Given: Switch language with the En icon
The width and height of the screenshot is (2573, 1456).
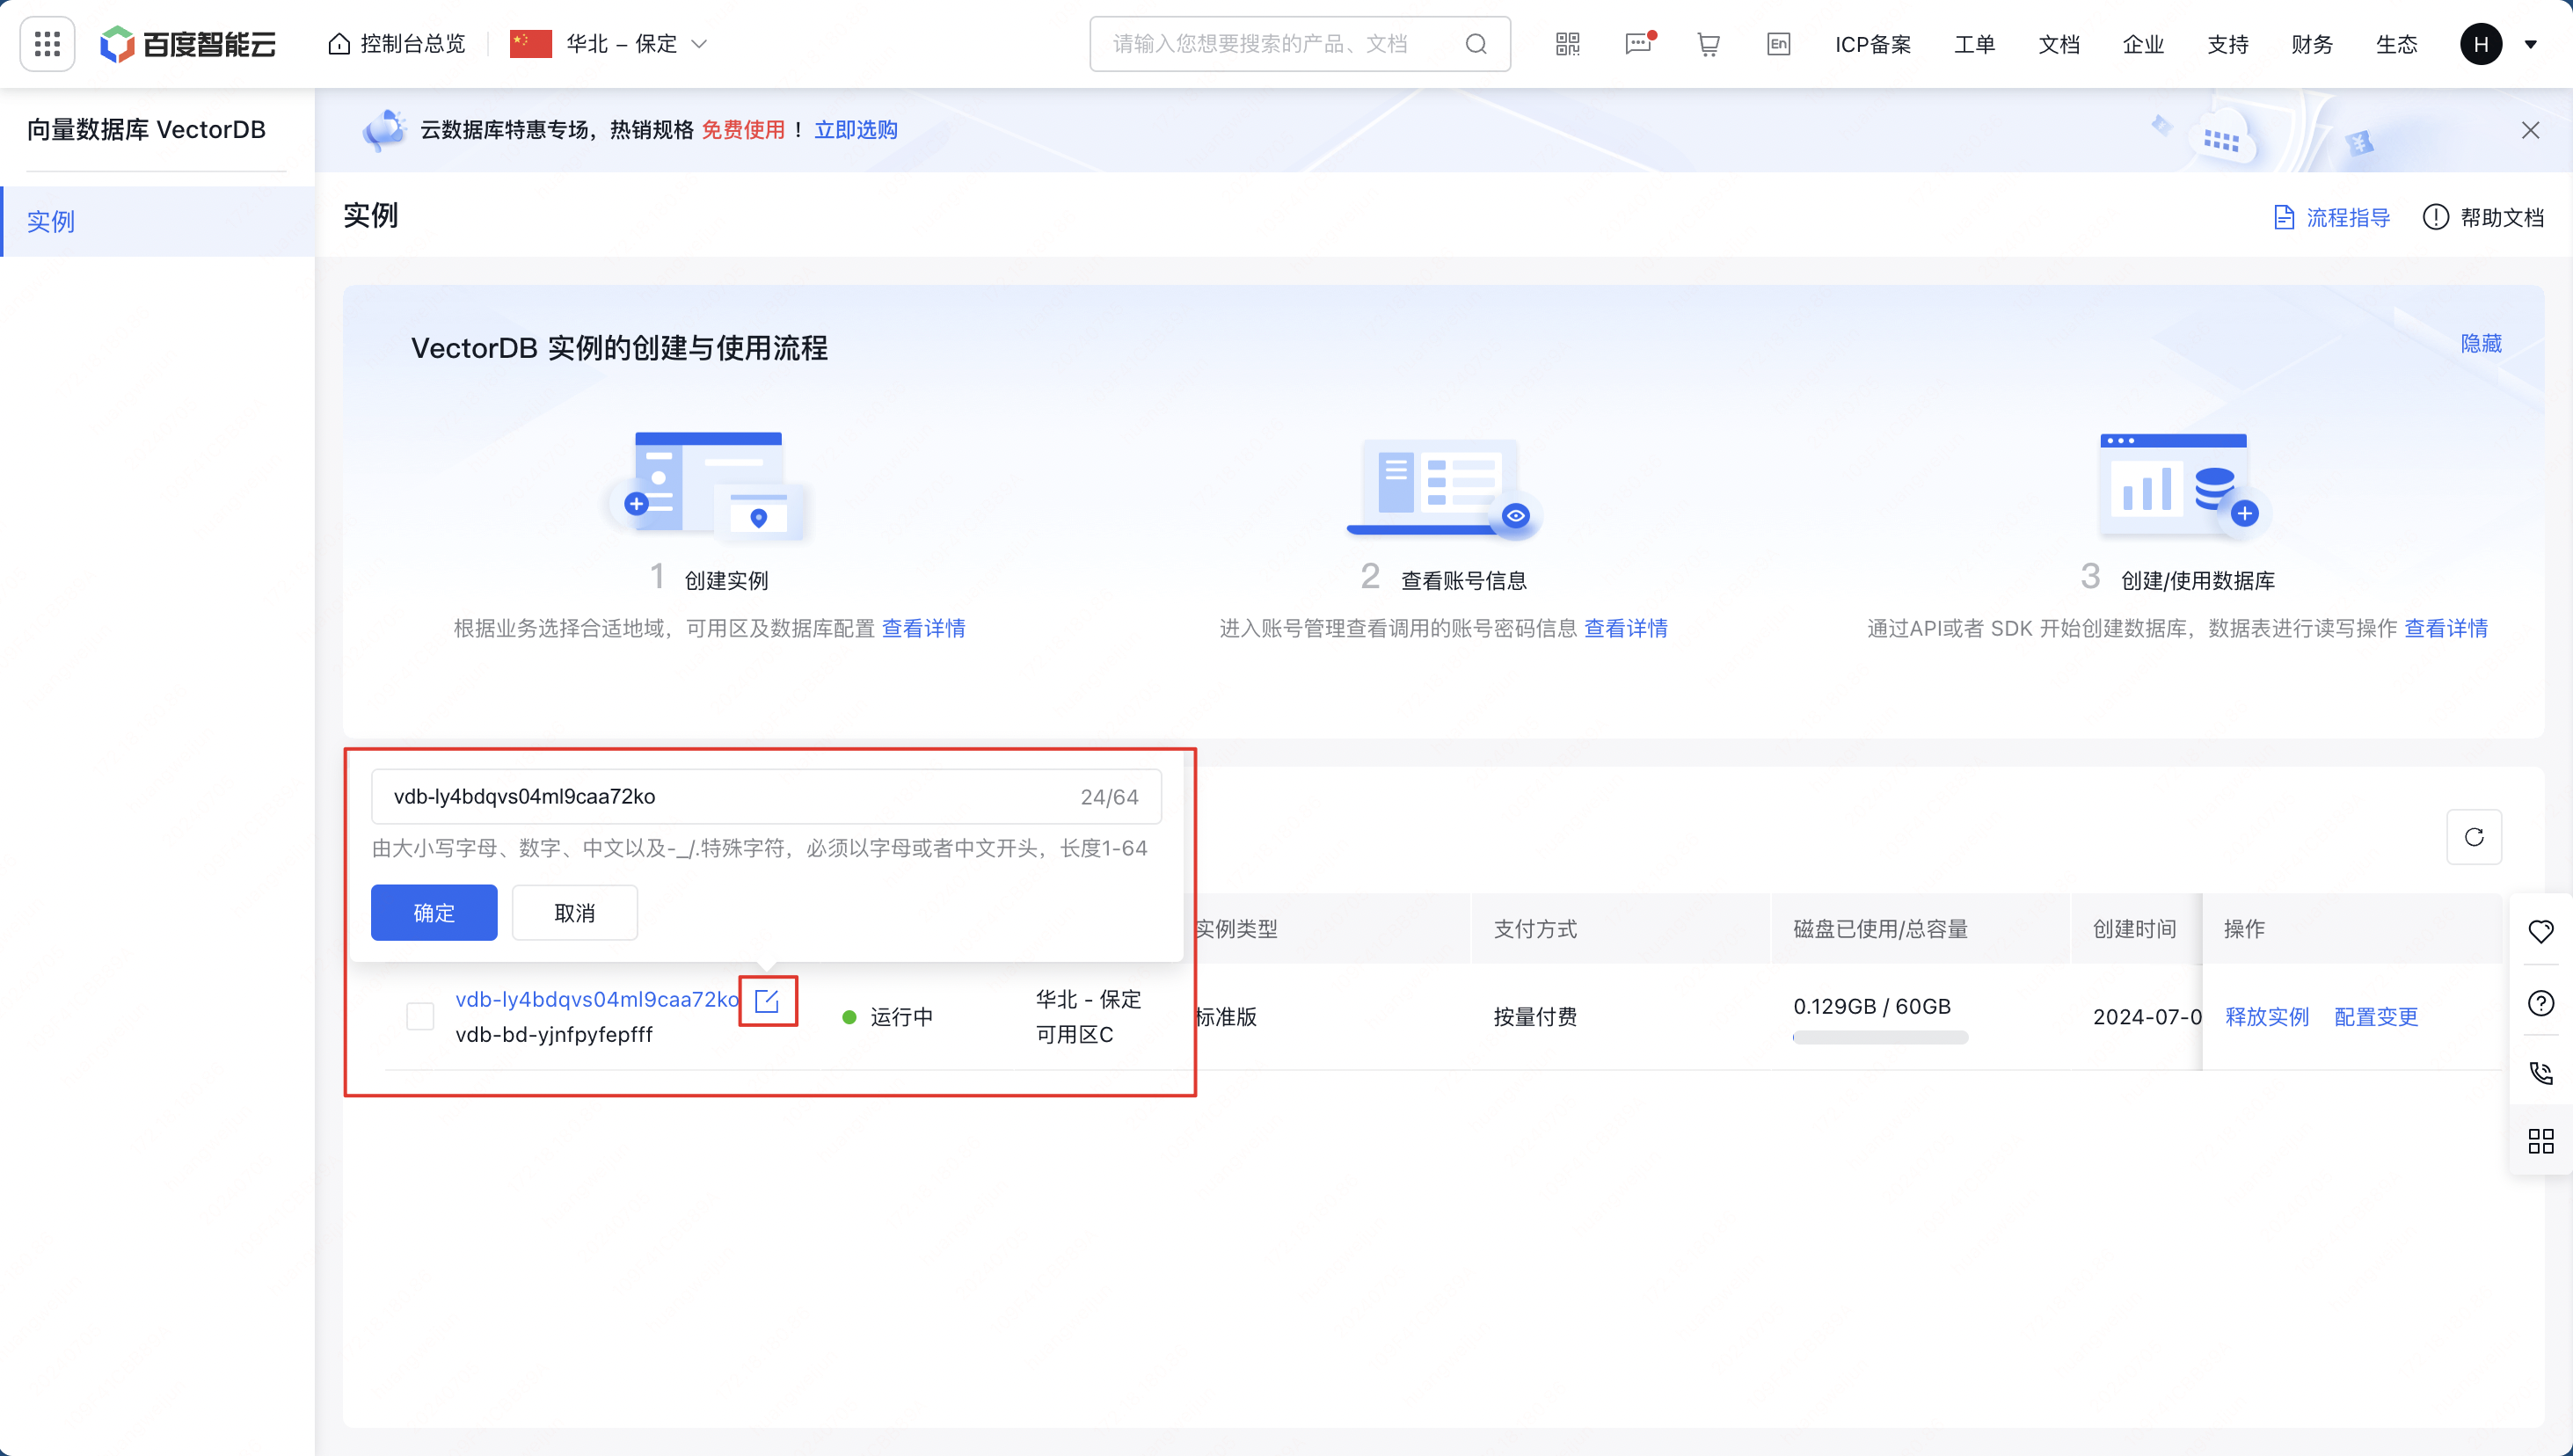Looking at the screenshot, I should 1778,44.
